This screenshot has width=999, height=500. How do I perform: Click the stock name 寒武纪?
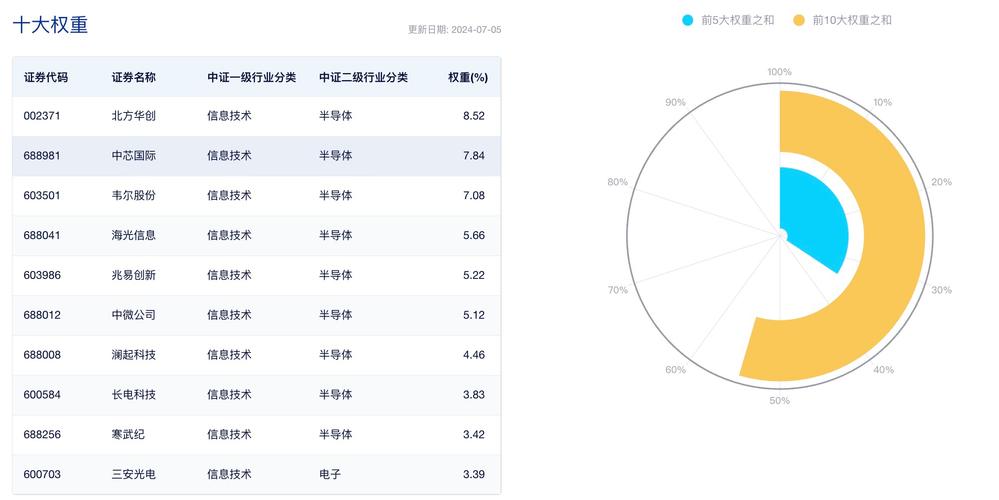(128, 434)
